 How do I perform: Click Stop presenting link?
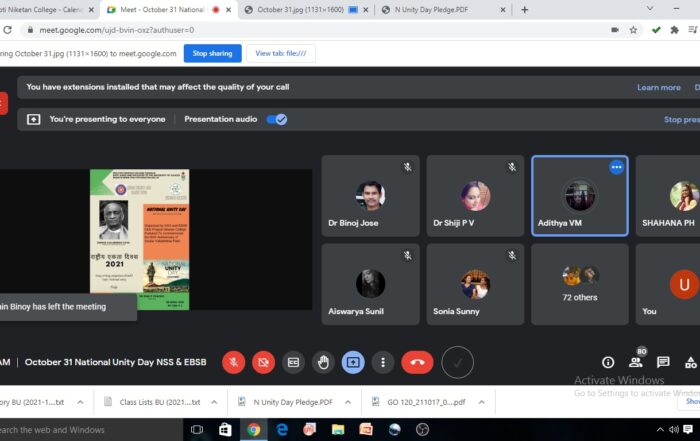point(681,120)
